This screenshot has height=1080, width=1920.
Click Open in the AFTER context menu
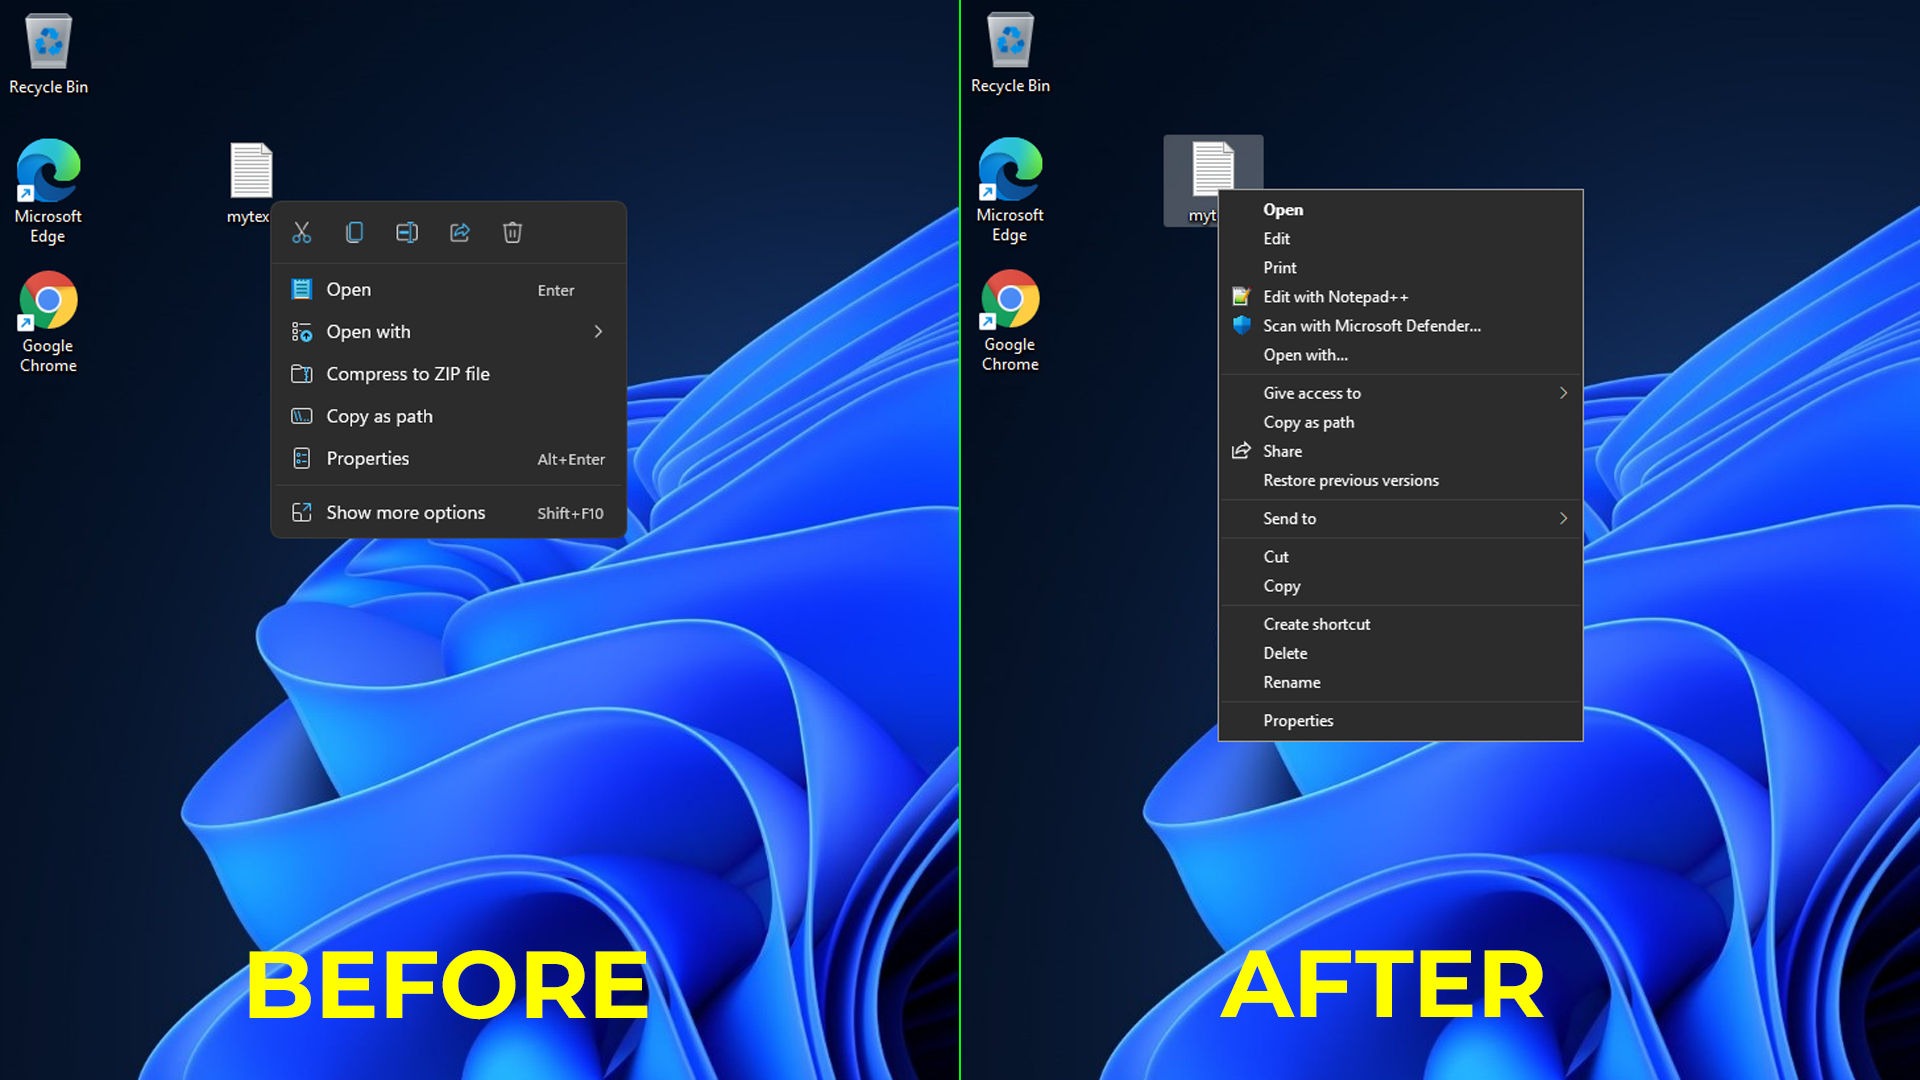point(1282,210)
